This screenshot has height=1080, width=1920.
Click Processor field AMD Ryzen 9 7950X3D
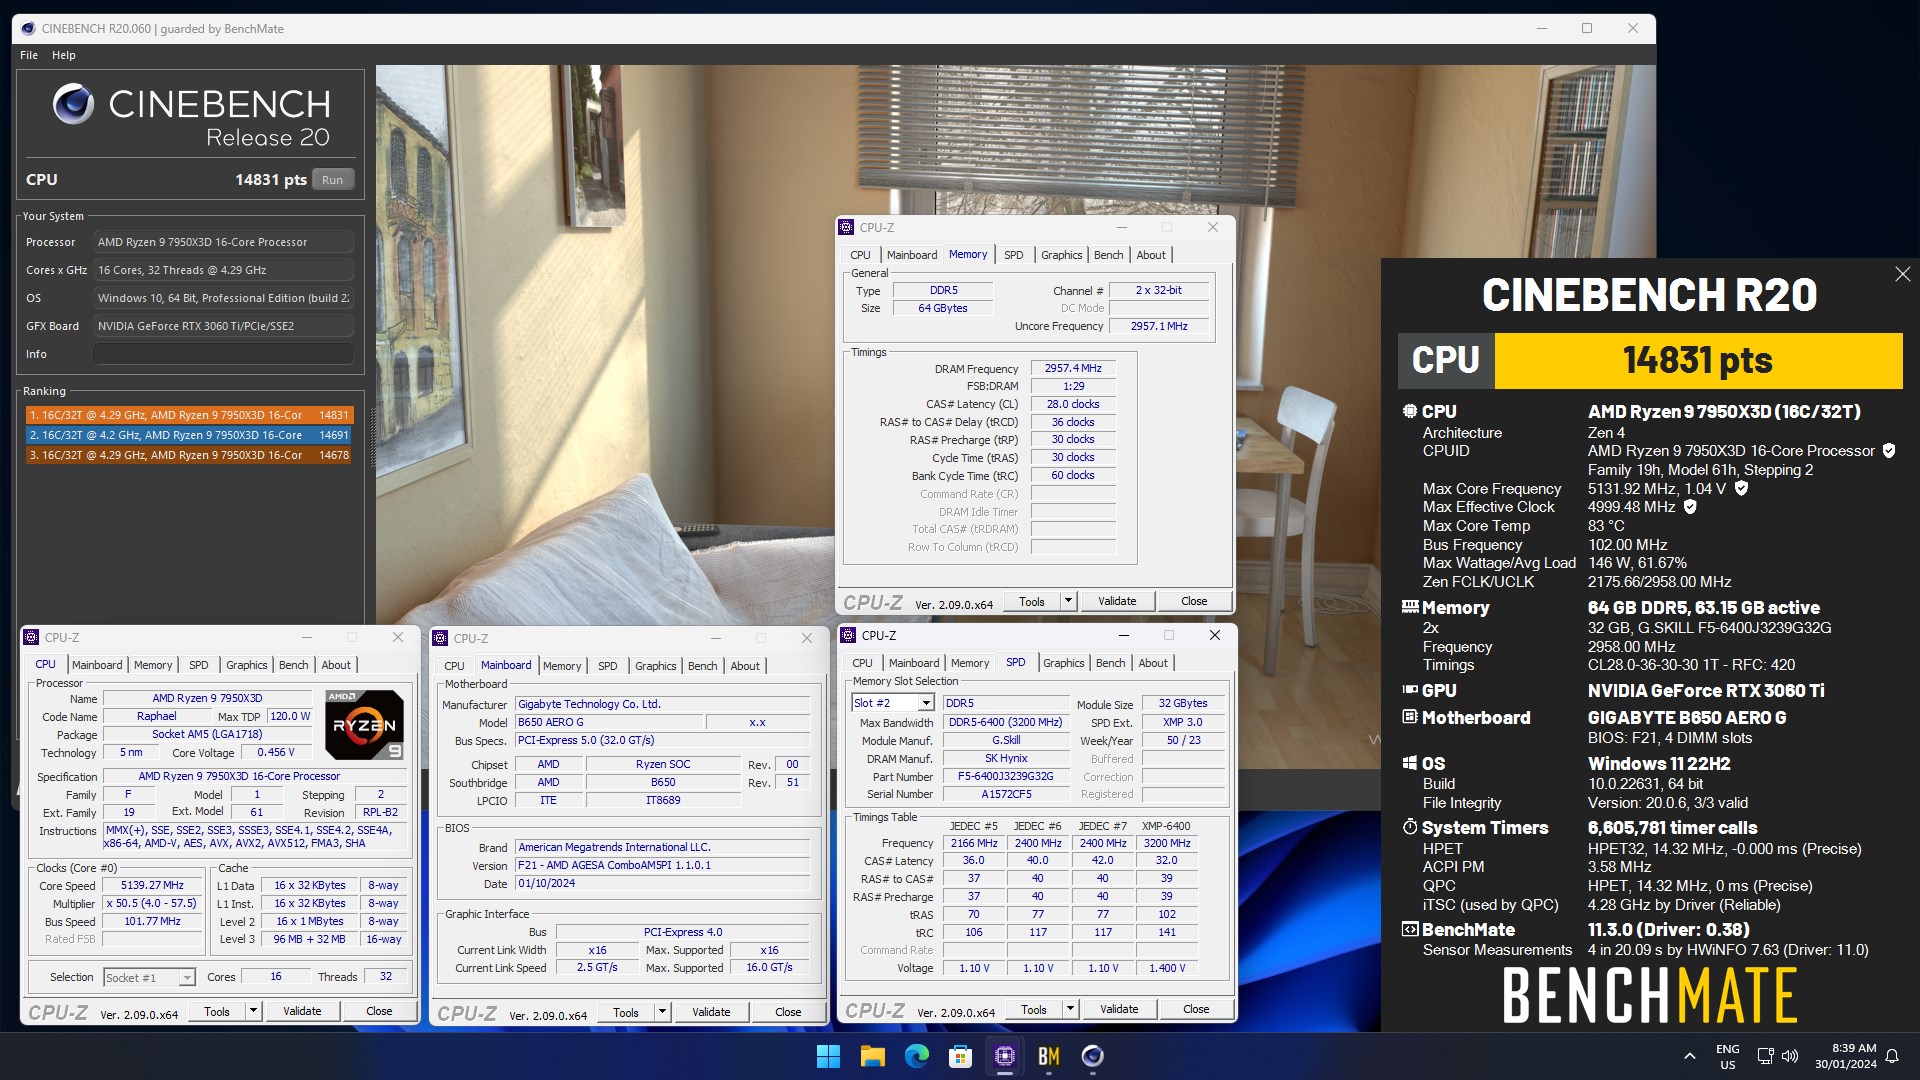[224, 242]
